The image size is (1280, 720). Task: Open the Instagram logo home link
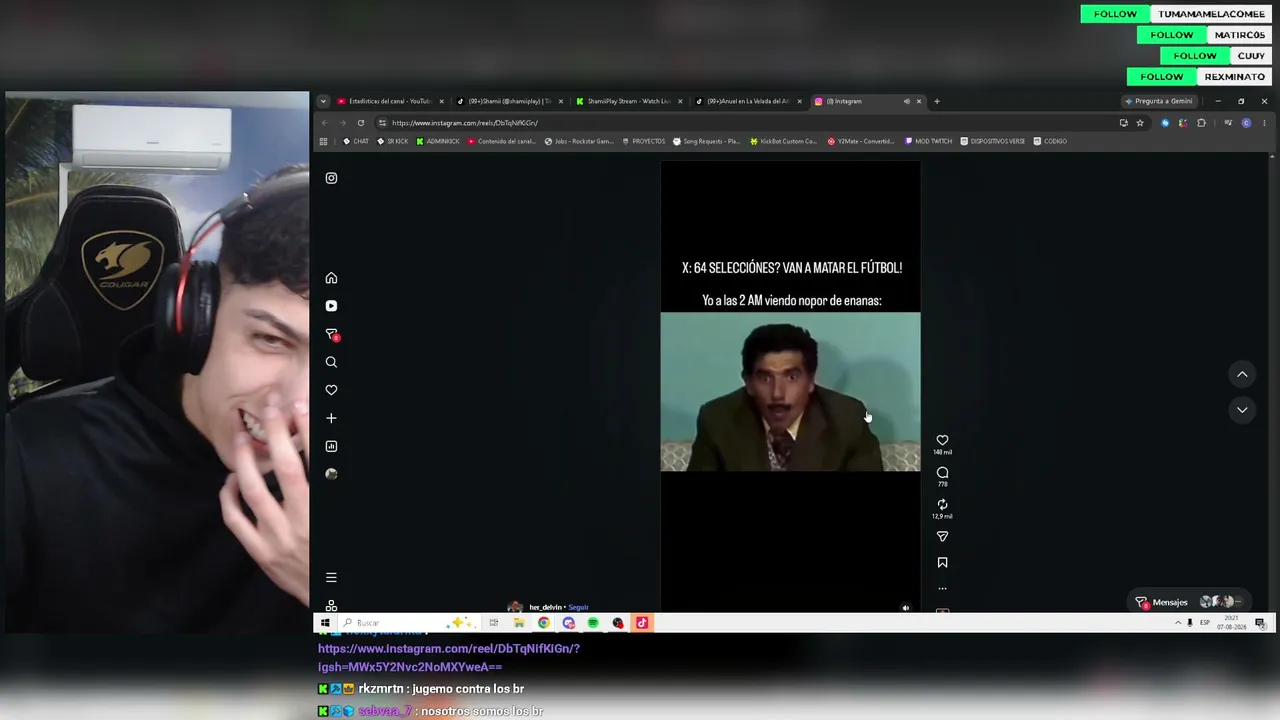[x=331, y=178]
